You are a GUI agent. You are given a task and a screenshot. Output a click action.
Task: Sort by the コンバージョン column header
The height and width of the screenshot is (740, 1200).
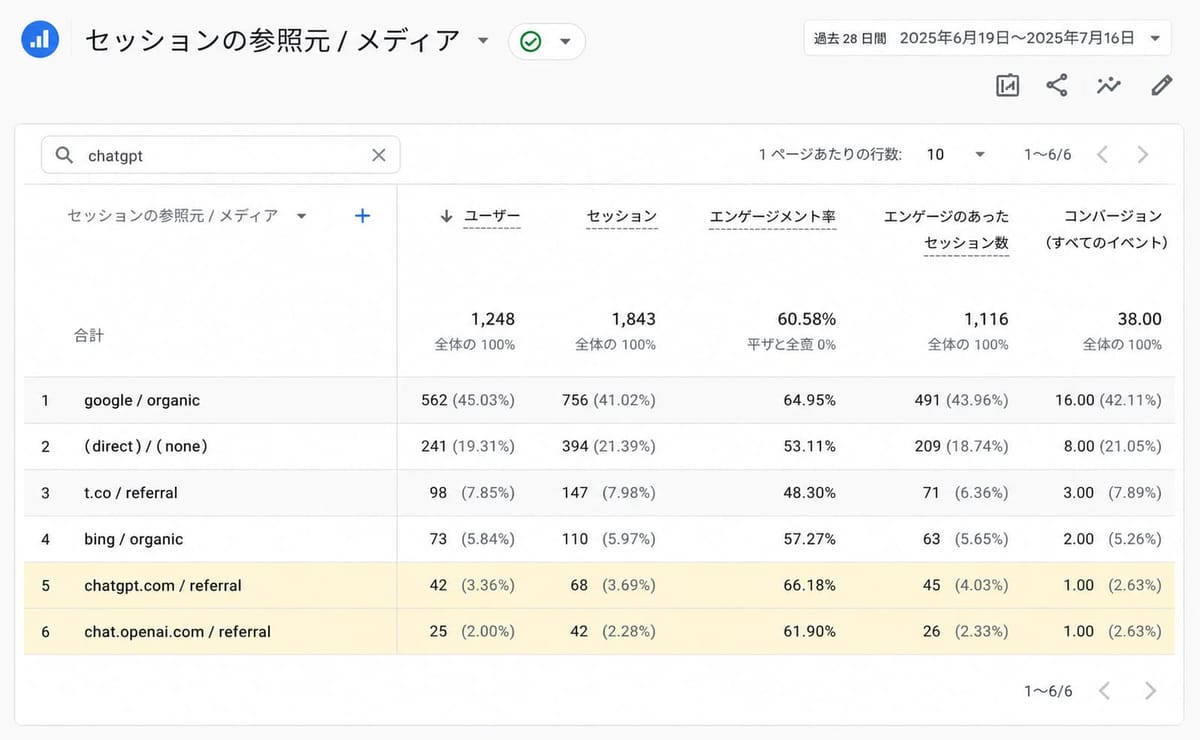point(1105,229)
